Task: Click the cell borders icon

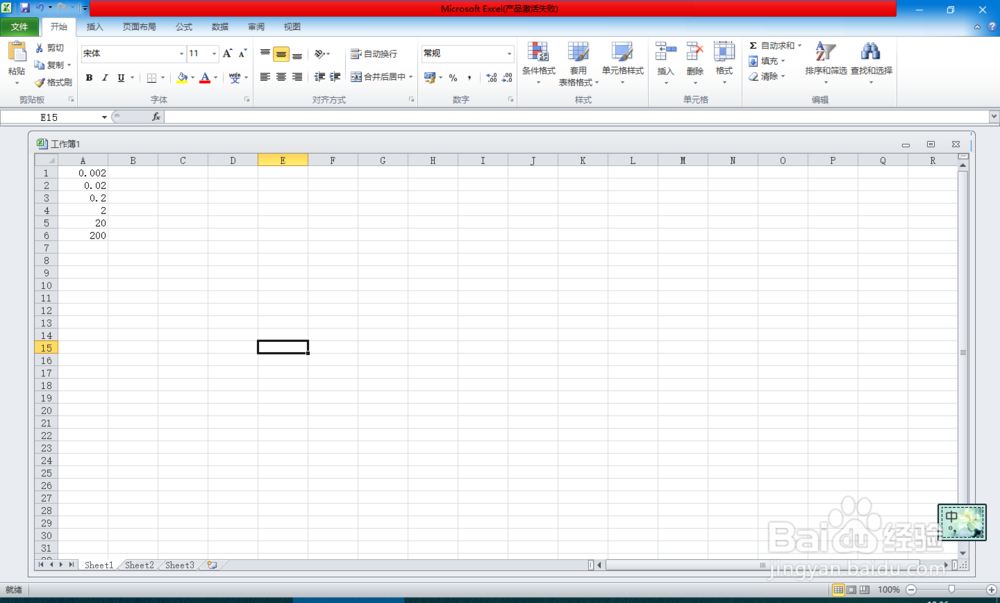Action: tap(152, 78)
